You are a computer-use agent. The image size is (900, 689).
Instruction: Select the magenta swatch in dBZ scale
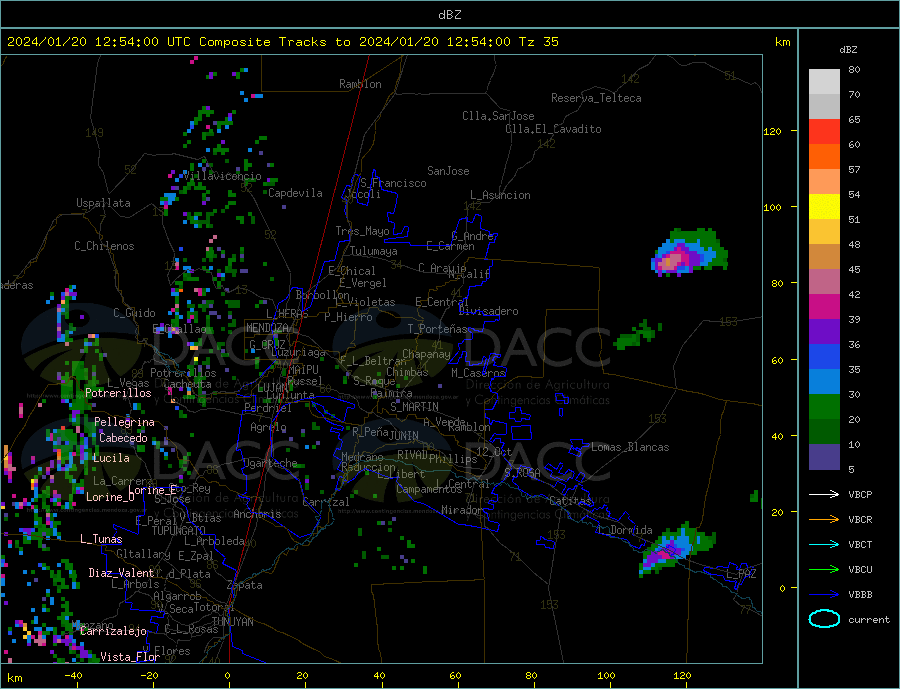824,307
